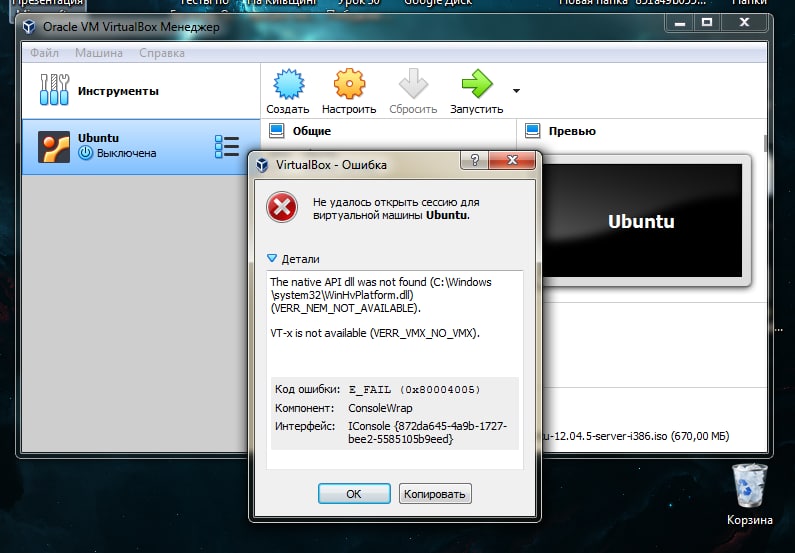
Task: Open the Файл menu
Action: (x=44, y=53)
